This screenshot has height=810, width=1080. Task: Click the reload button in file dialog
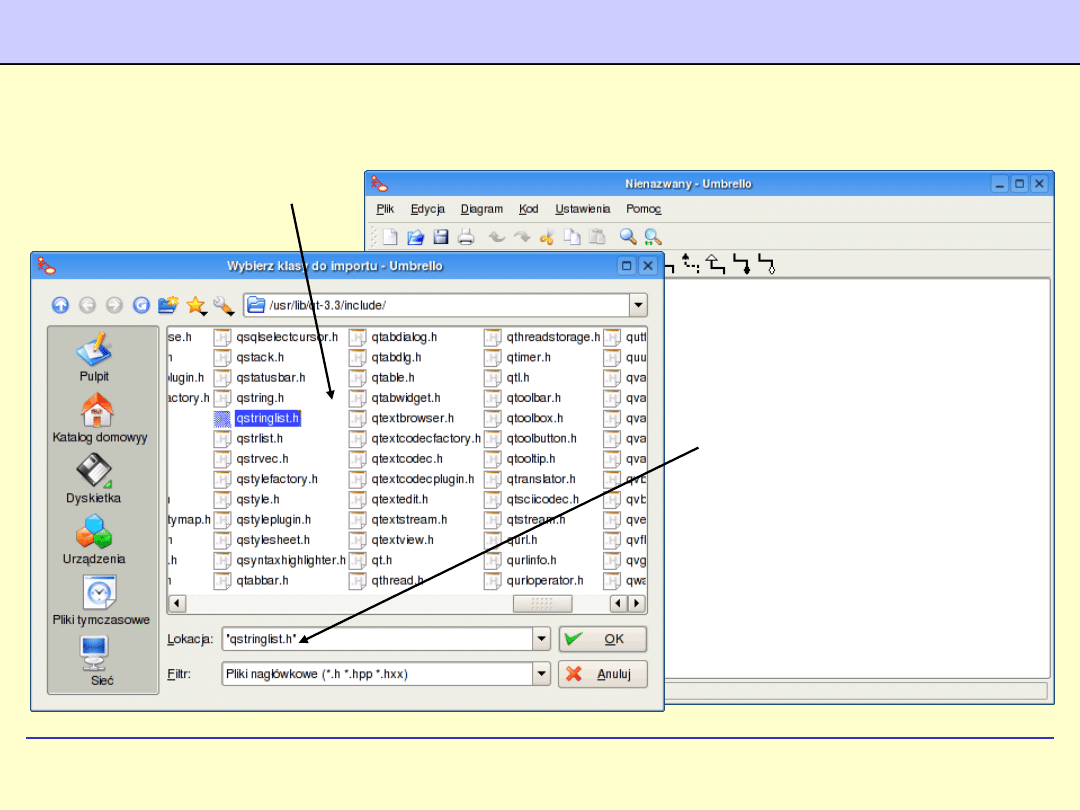pyautogui.click(x=141, y=305)
